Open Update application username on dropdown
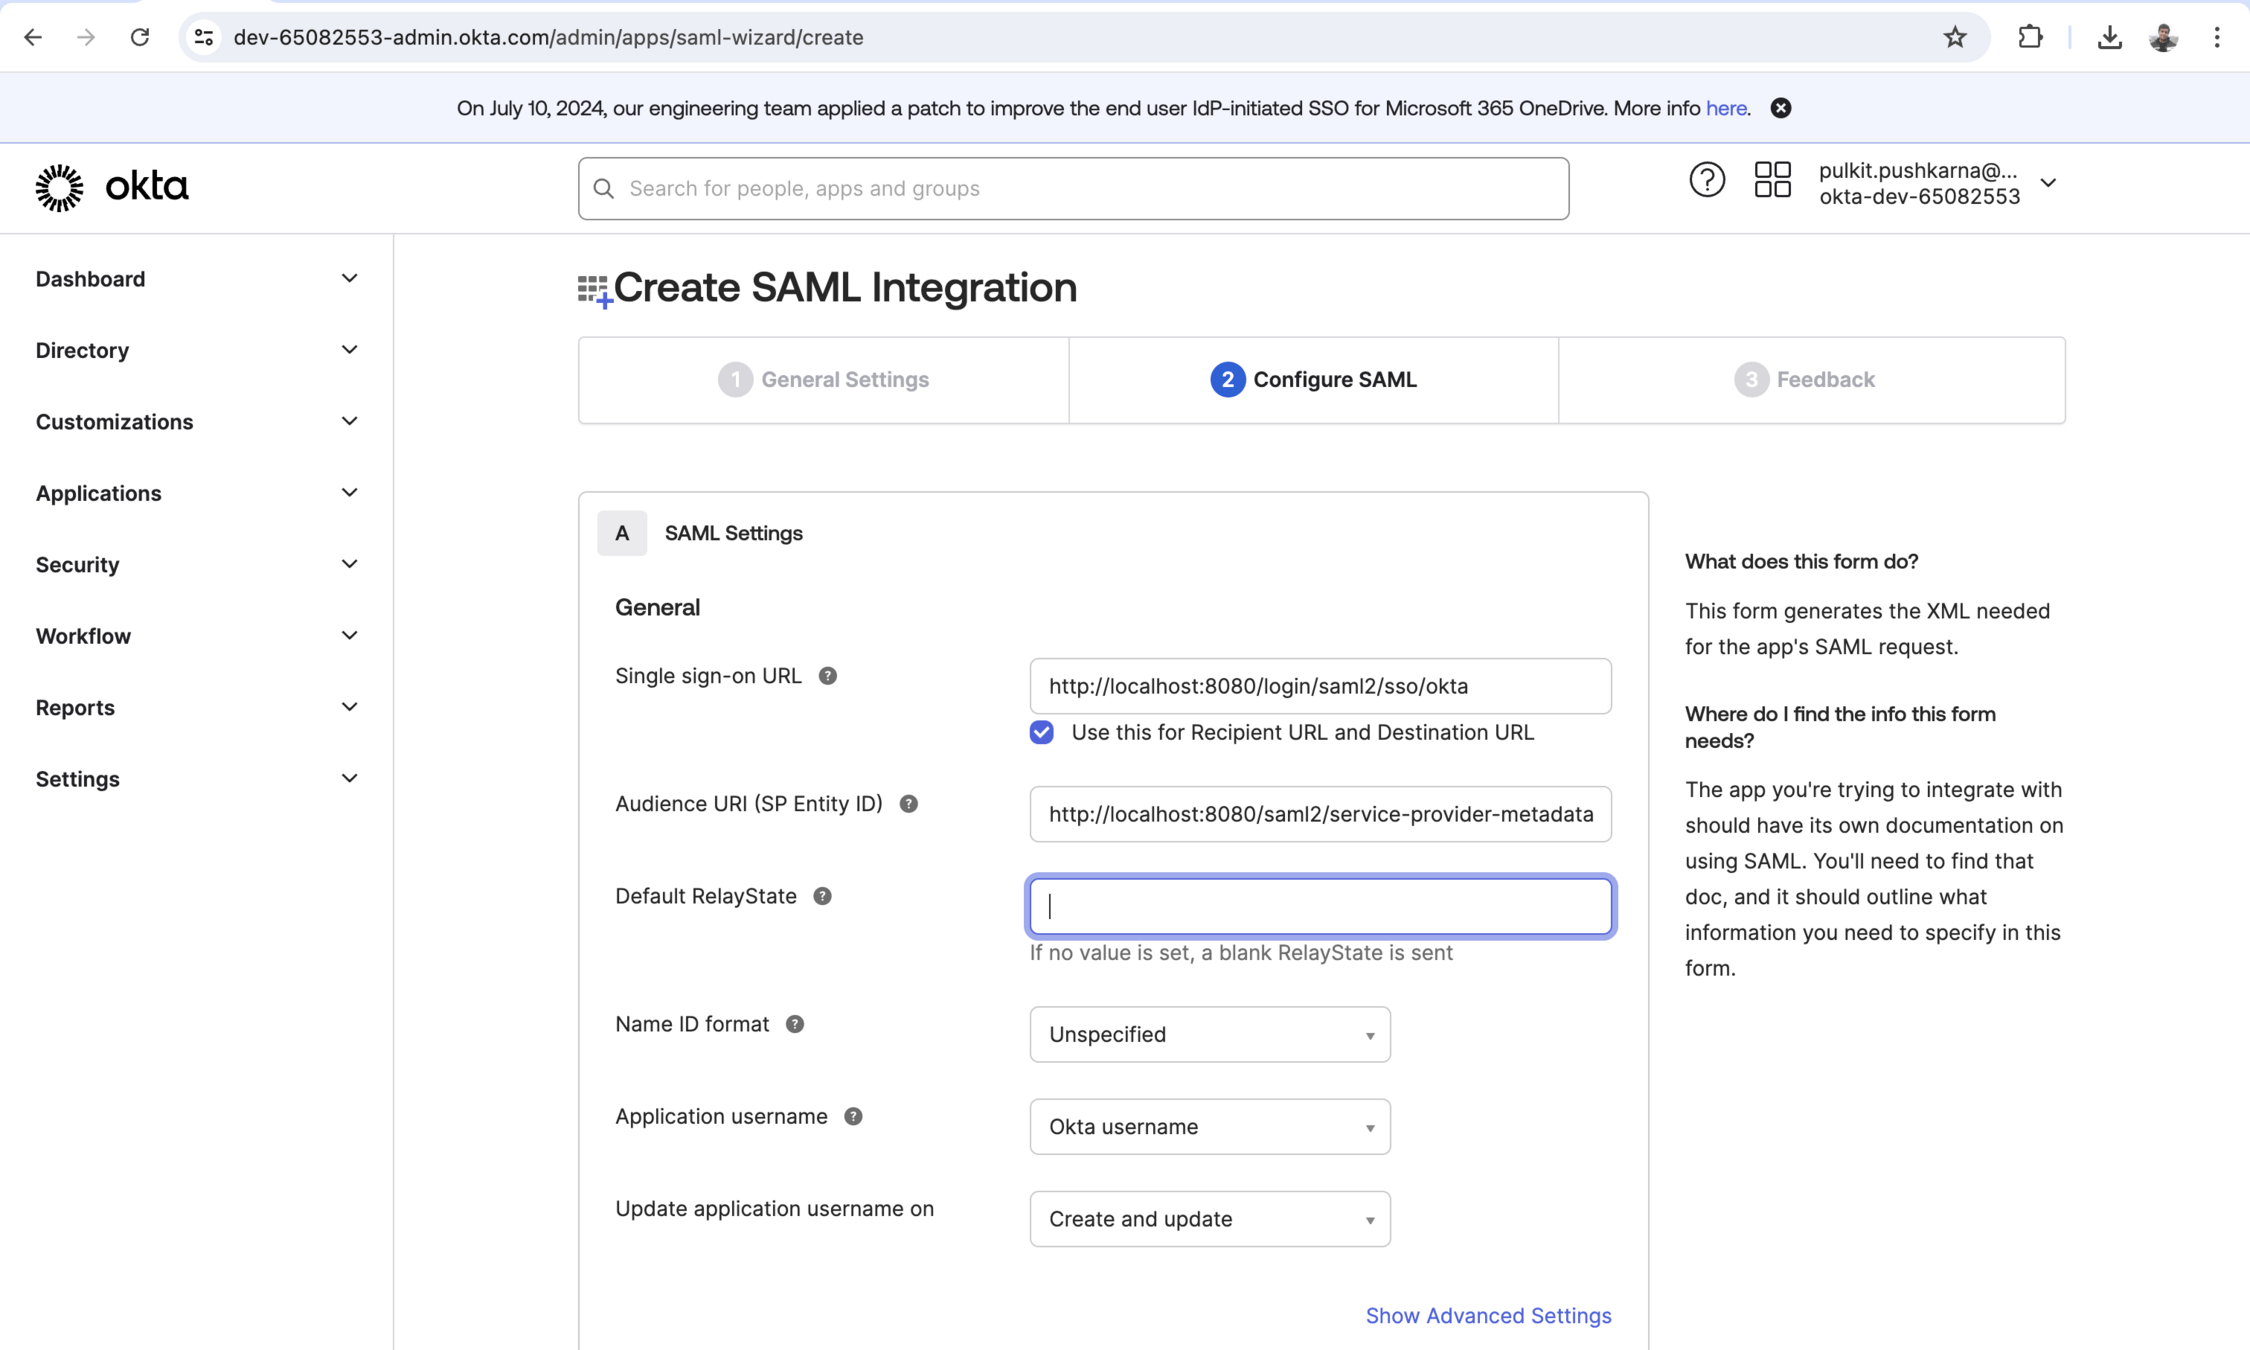The width and height of the screenshot is (2250, 1350). click(1209, 1218)
